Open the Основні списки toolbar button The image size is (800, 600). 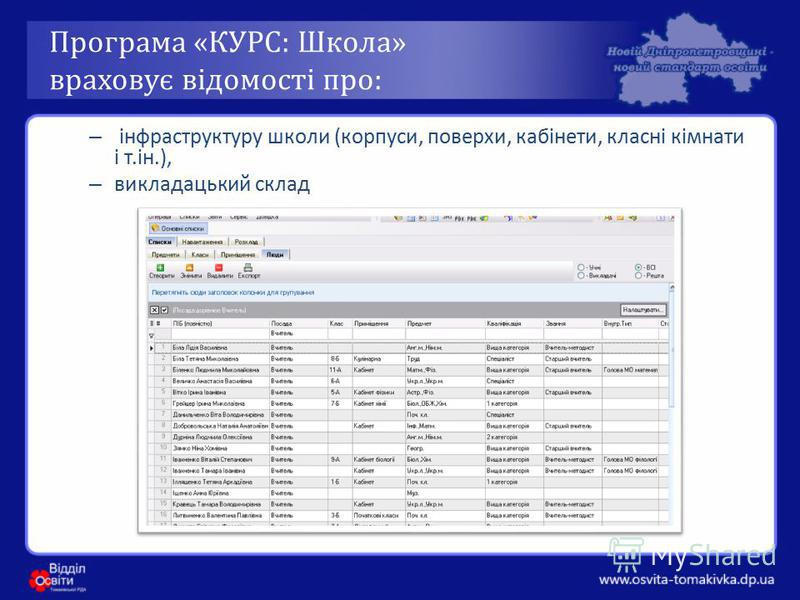pos(178,229)
